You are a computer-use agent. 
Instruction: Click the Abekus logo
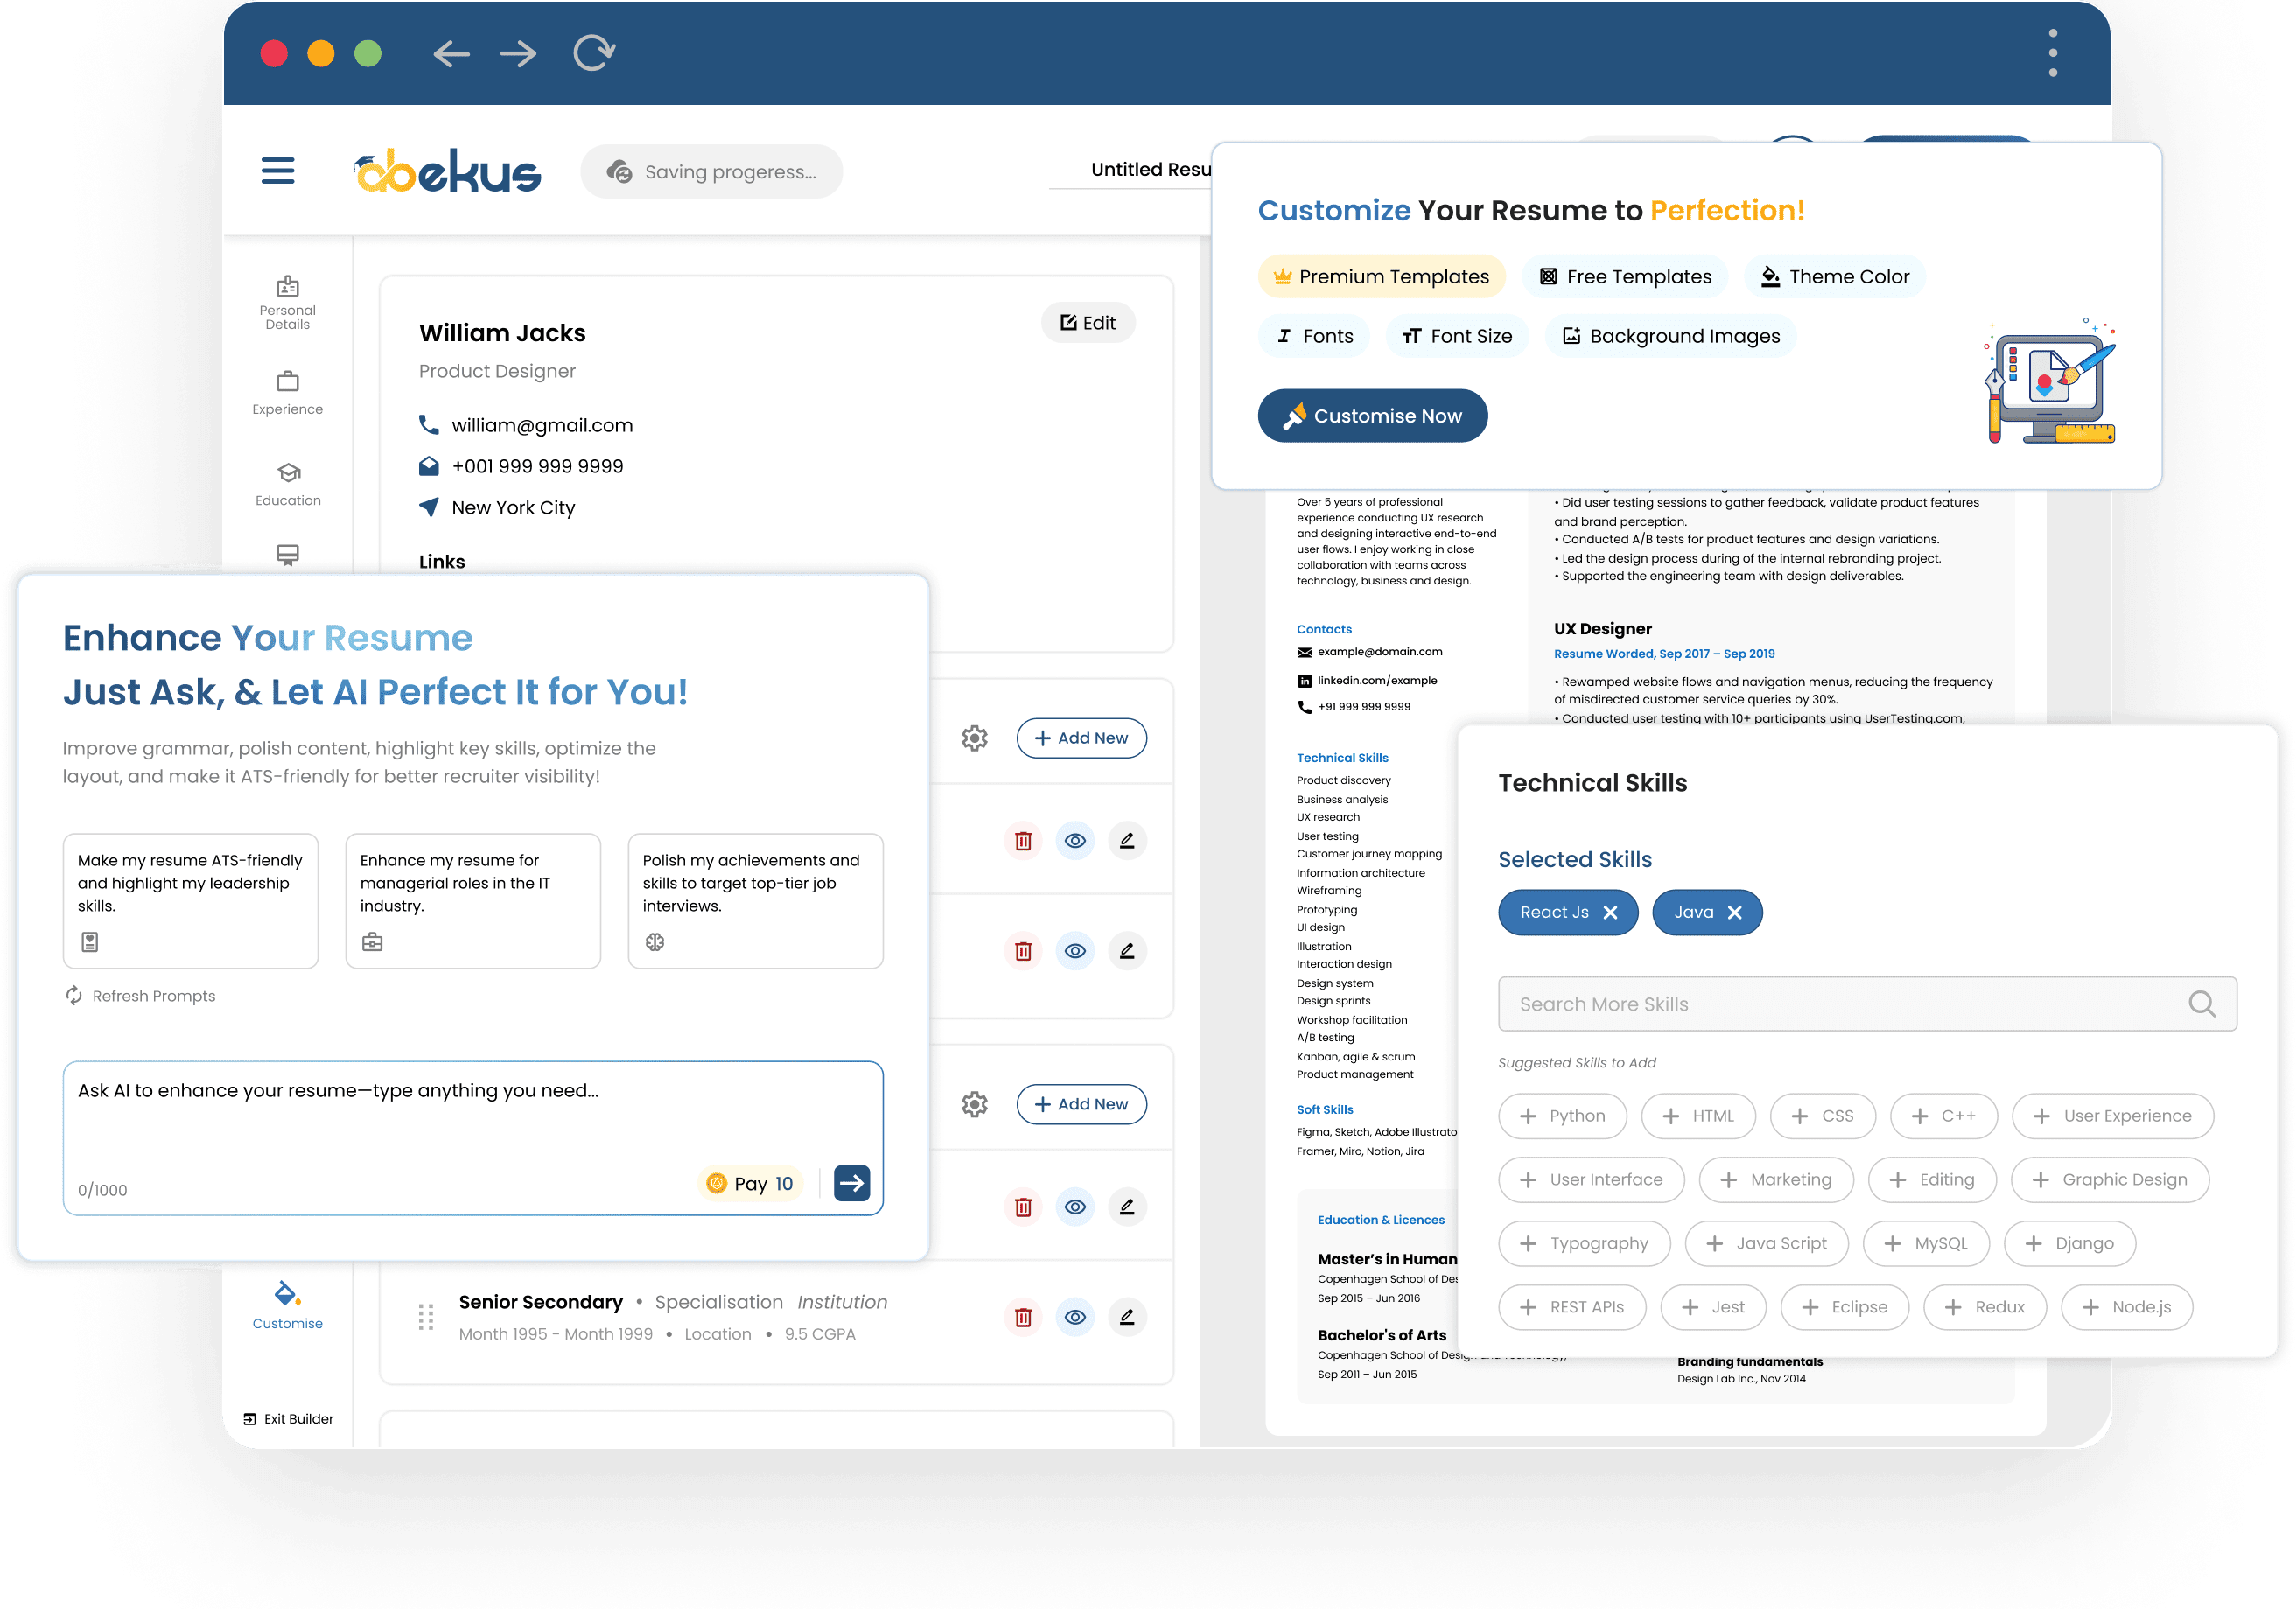447,171
